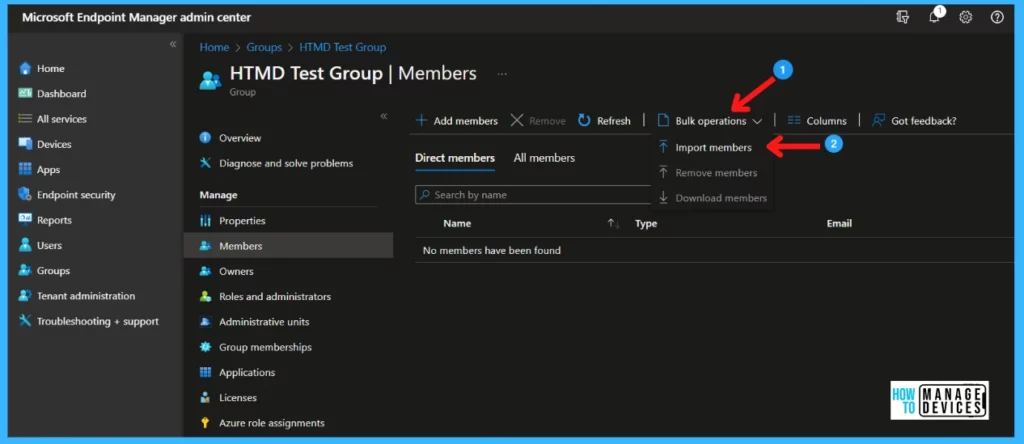Click the Licenses icon
The image size is (1024, 444).
[x=205, y=398]
